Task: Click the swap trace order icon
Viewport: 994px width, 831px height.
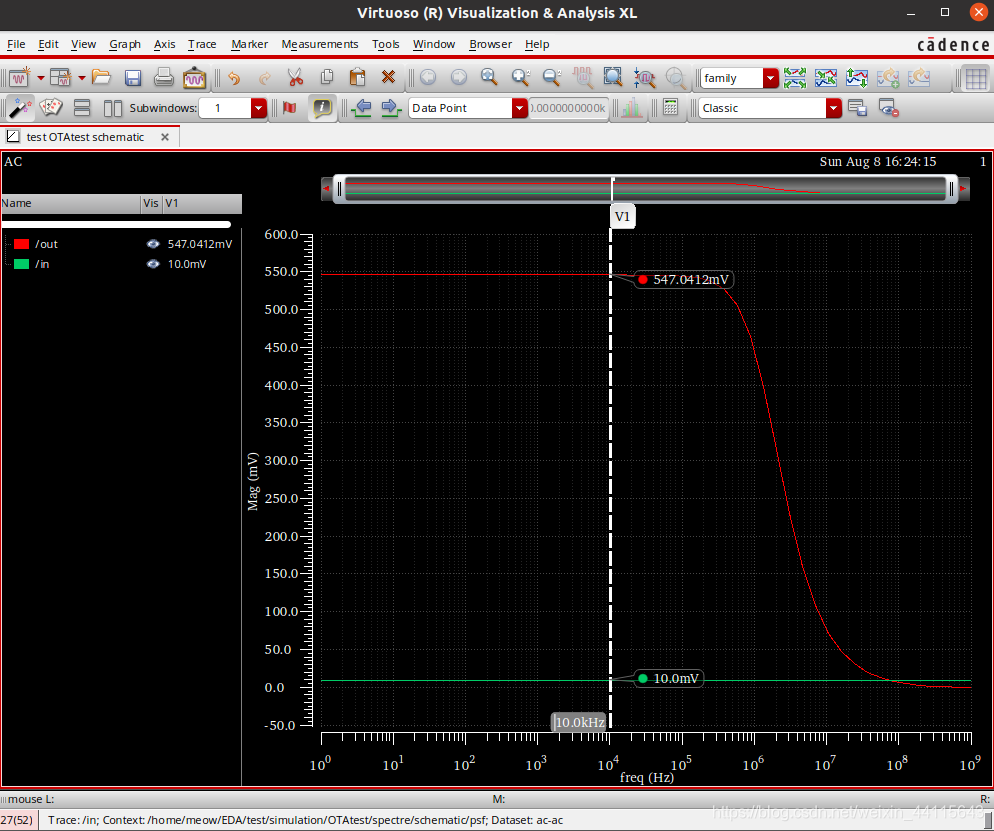Action: click(857, 77)
